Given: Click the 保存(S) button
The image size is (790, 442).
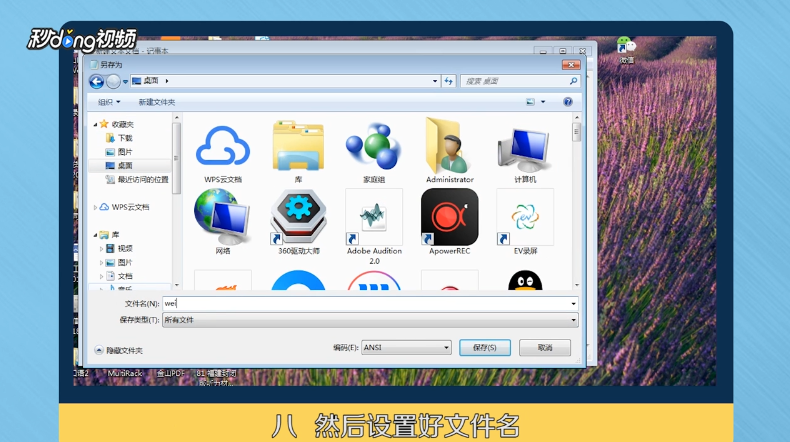Looking at the screenshot, I should coord(485,348).
